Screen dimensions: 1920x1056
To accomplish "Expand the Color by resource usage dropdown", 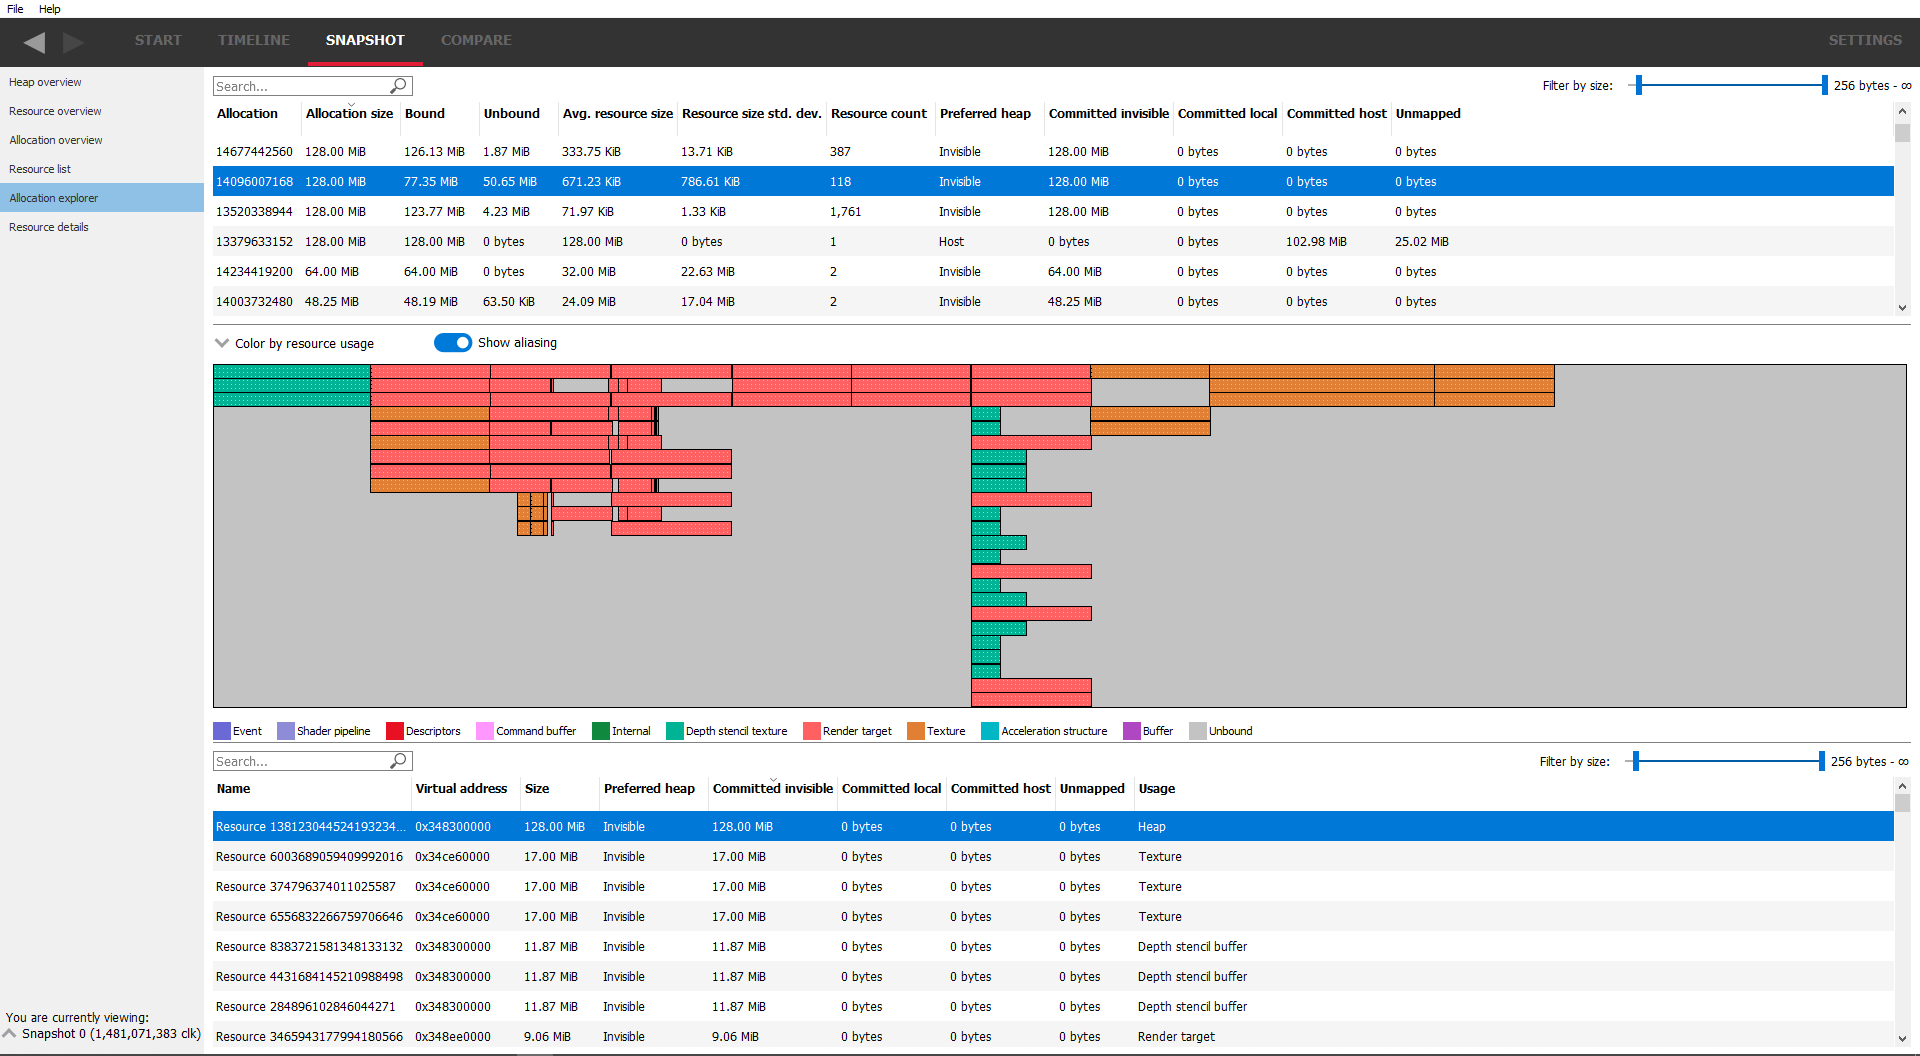I will click(222, 343).
